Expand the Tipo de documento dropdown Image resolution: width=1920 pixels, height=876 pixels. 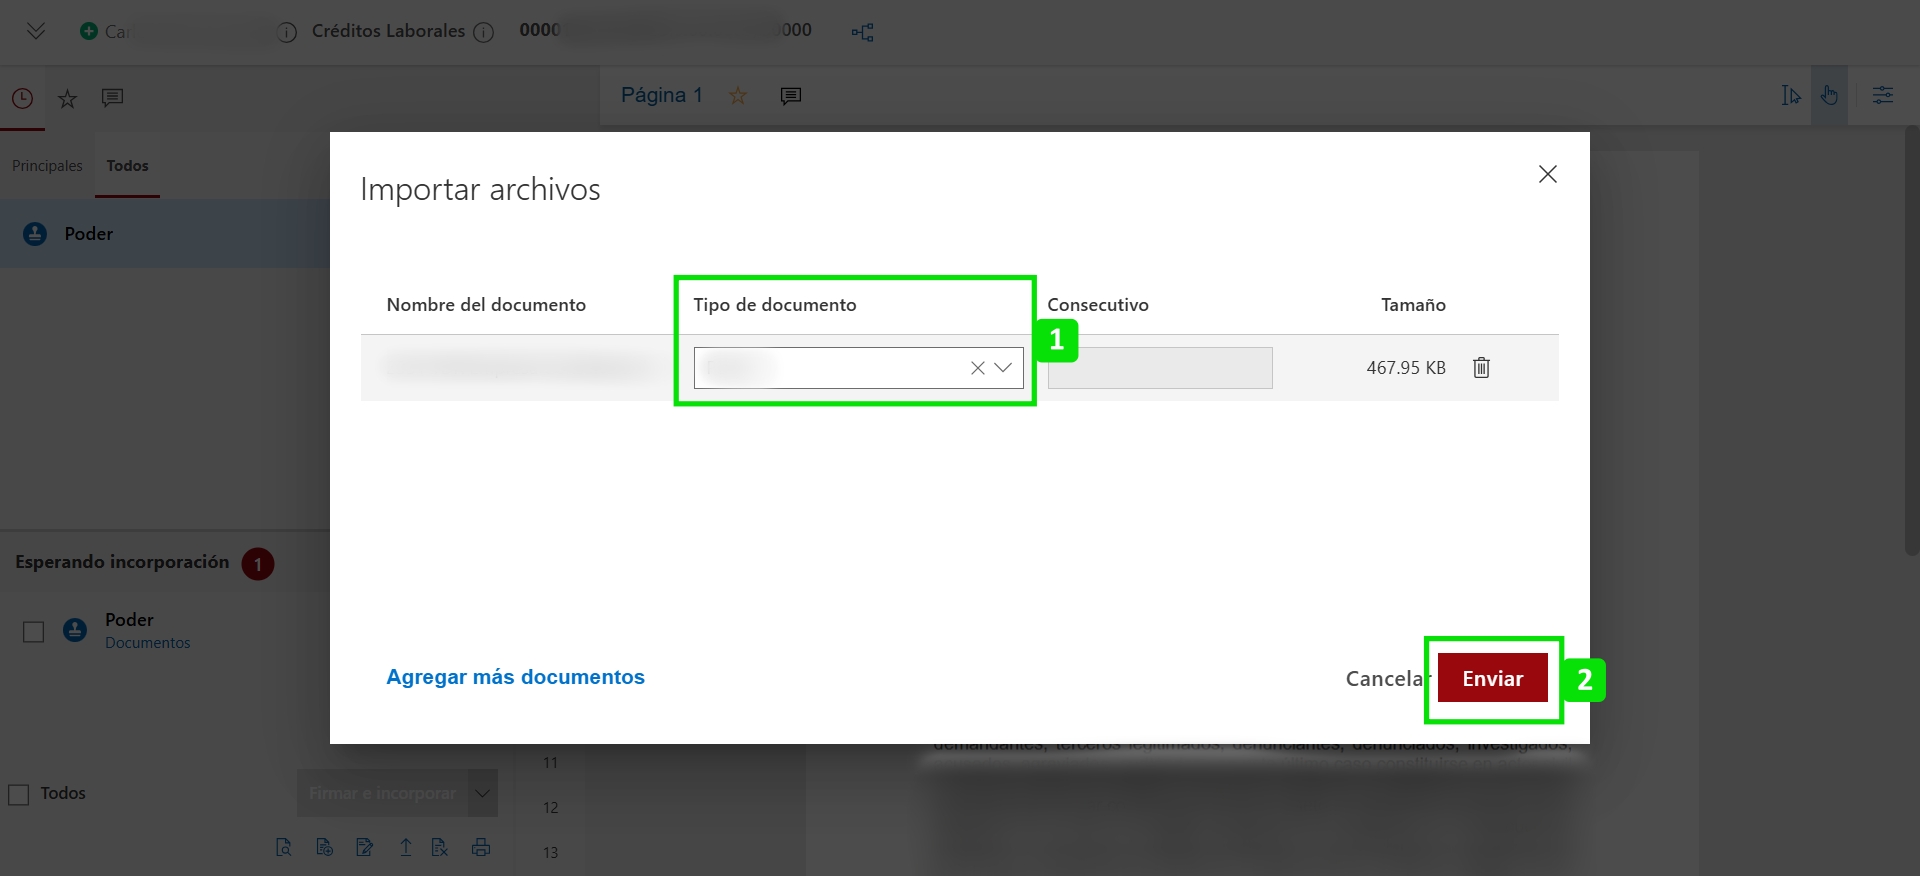pyautogui.click(x=1004, y=368)
